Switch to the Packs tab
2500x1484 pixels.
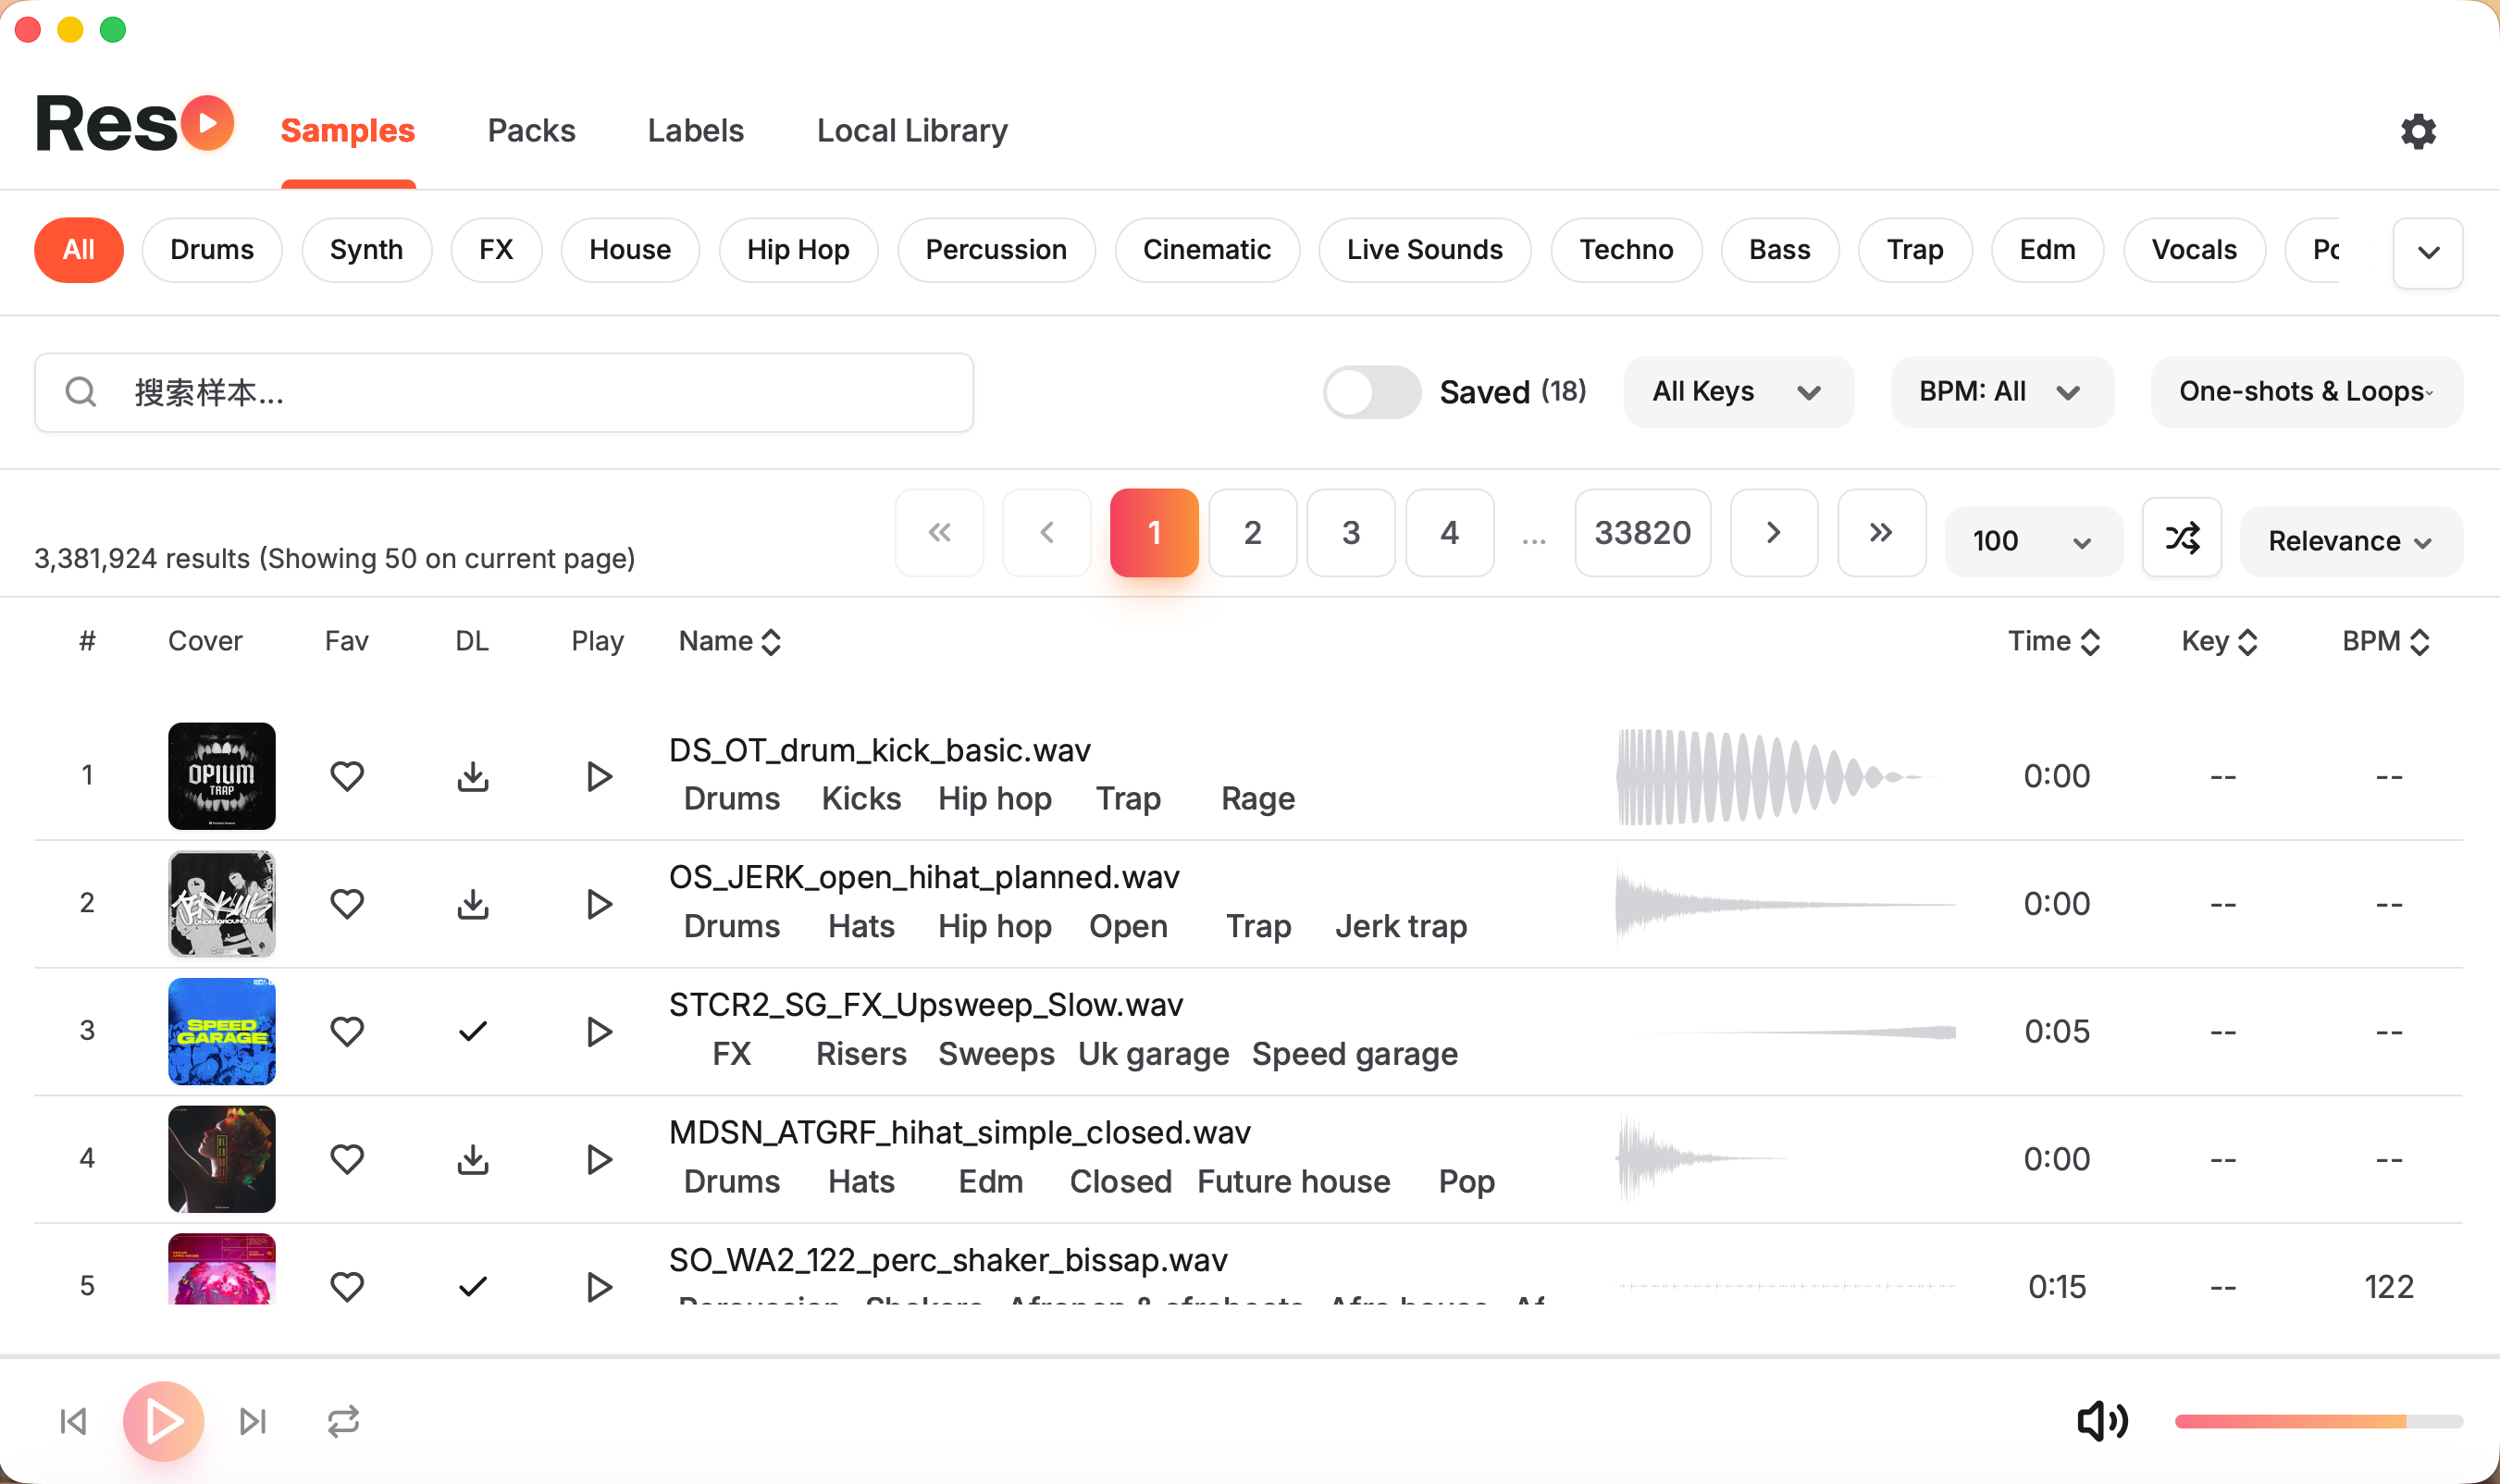531,131
